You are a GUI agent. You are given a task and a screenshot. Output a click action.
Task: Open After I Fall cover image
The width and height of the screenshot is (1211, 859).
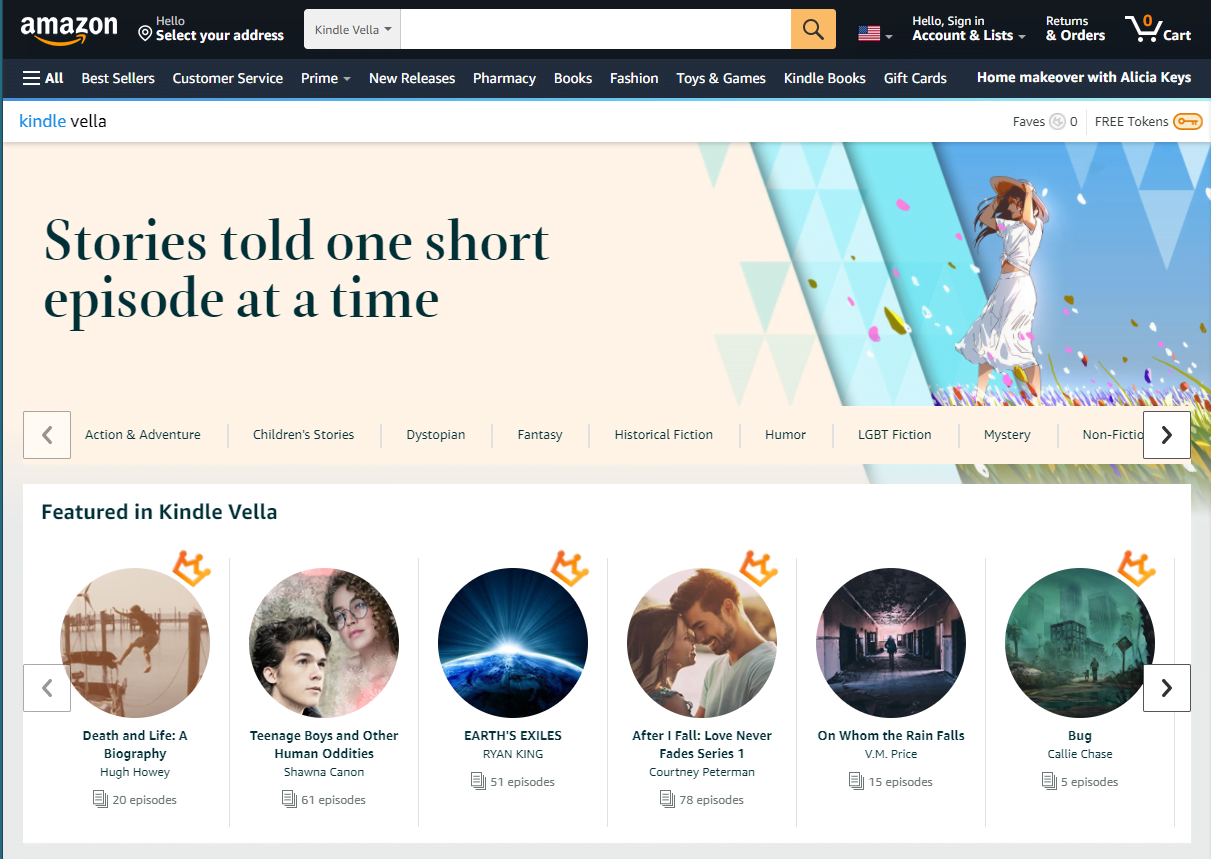coord(702,643)
